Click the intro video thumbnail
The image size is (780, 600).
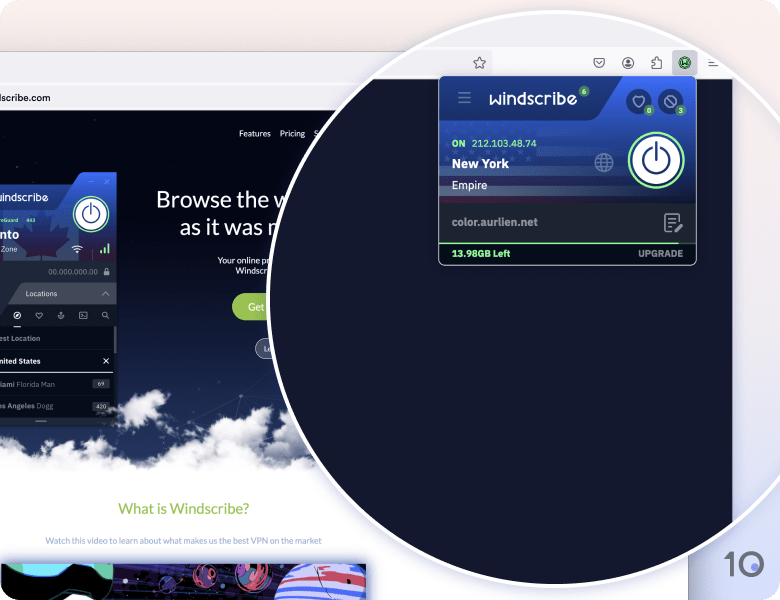(x=183, y=582)
